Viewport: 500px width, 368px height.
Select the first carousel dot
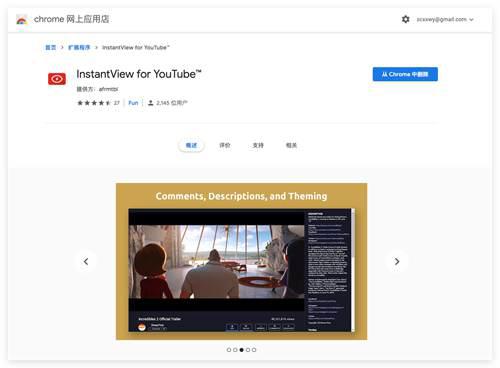[x=229, y=350]
